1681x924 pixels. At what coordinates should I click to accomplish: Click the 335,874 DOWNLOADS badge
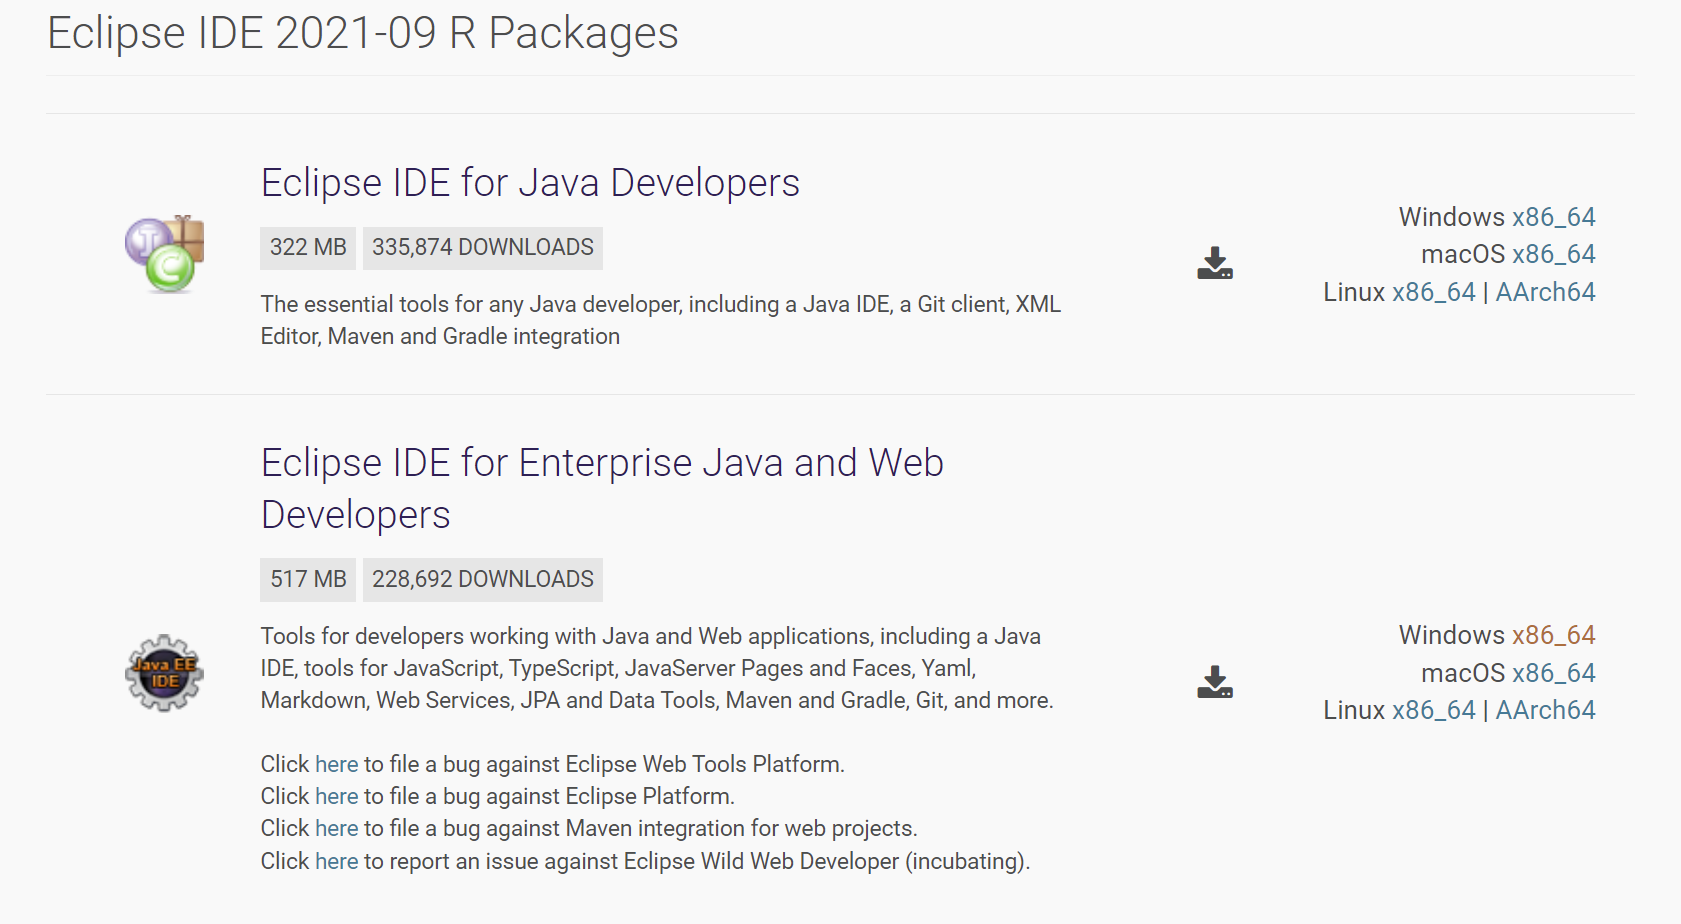pos(483,247)
